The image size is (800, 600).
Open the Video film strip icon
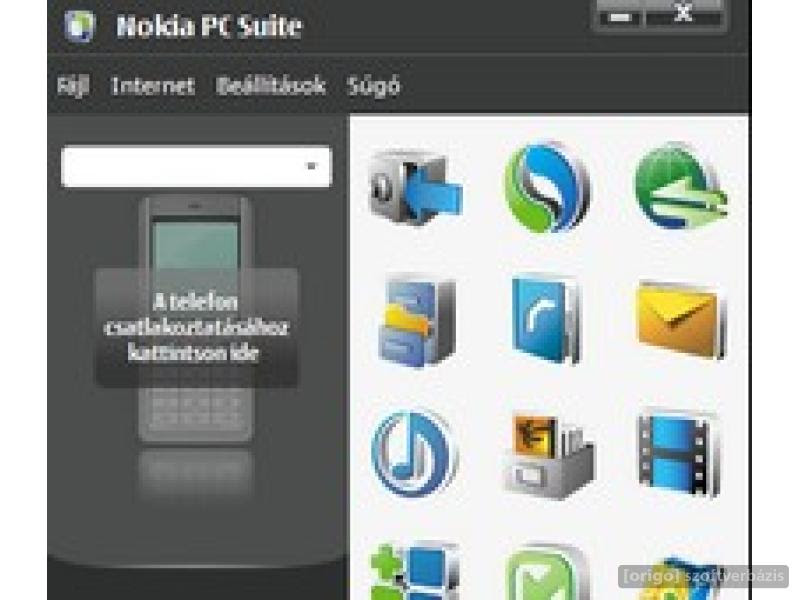pyautogui.click(x=679, y=454)
